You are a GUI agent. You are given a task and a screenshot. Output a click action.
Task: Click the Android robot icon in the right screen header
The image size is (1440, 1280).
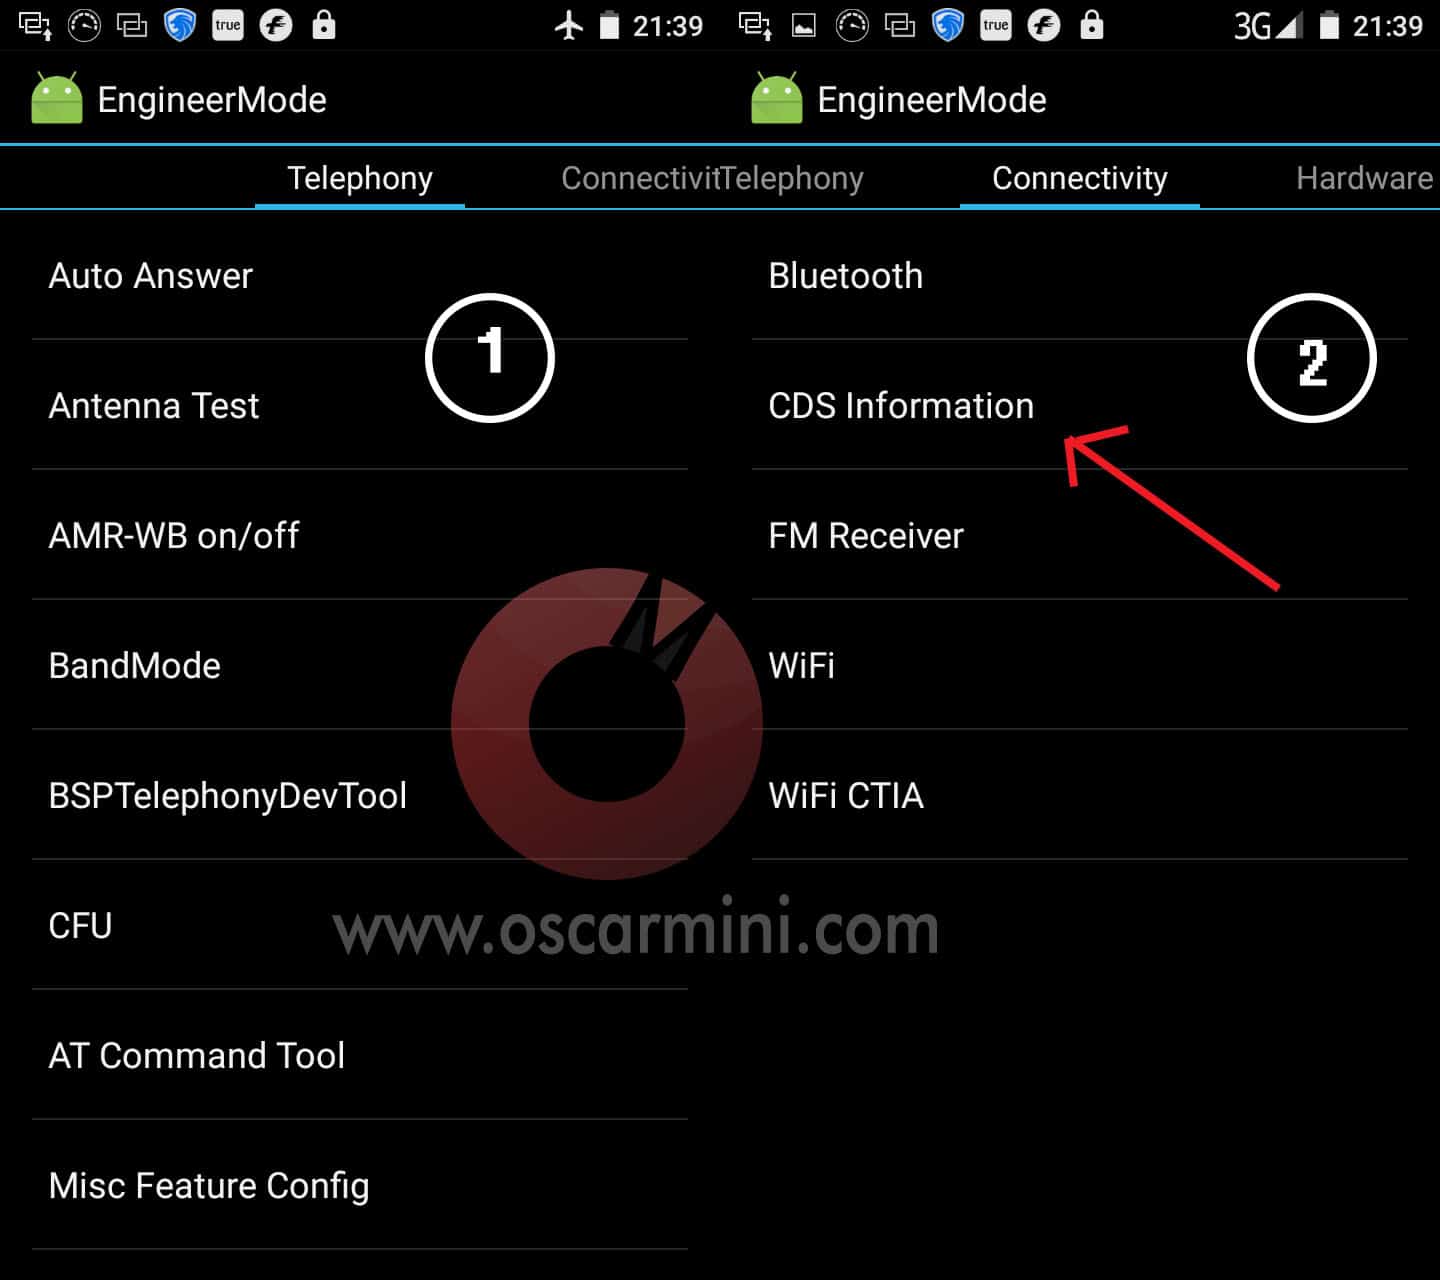click(x=777, y=98)
